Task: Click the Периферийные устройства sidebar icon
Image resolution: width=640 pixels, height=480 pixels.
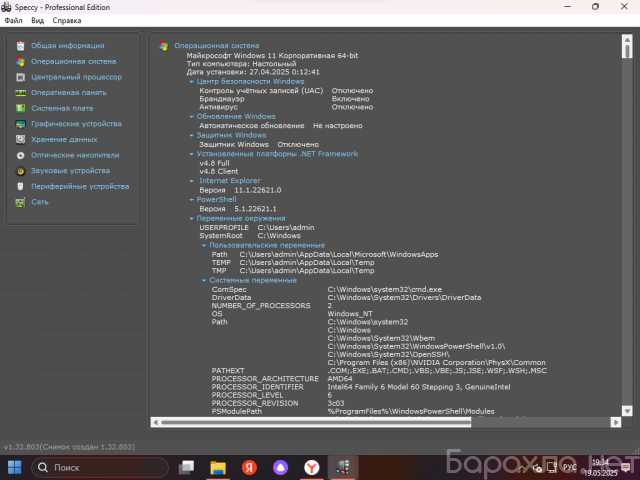Action: pos(20,187)
